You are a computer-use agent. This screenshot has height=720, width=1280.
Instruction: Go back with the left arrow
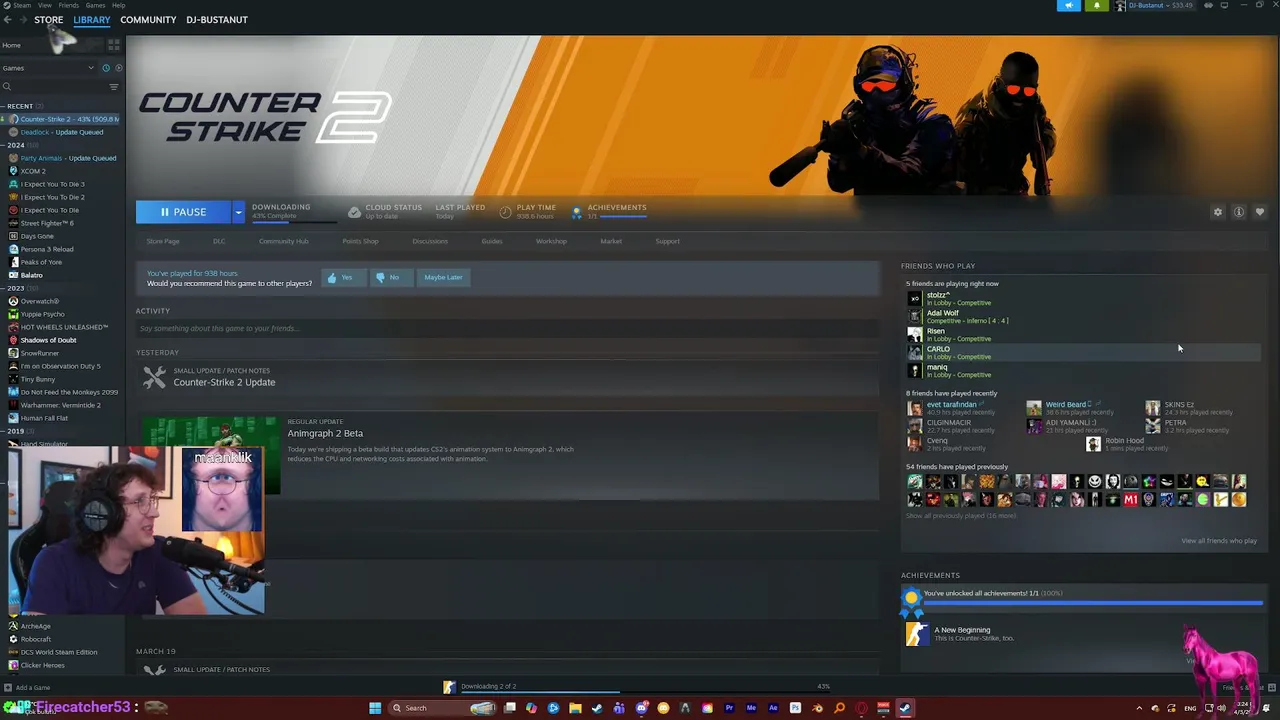pos(7,20)
